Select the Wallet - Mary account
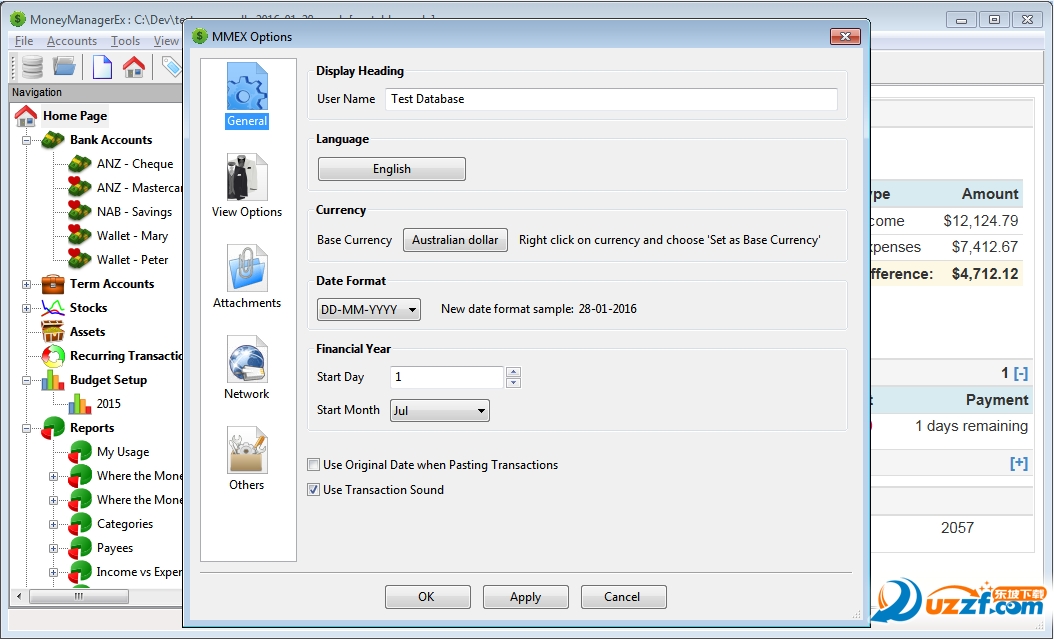 pos(132,236)
